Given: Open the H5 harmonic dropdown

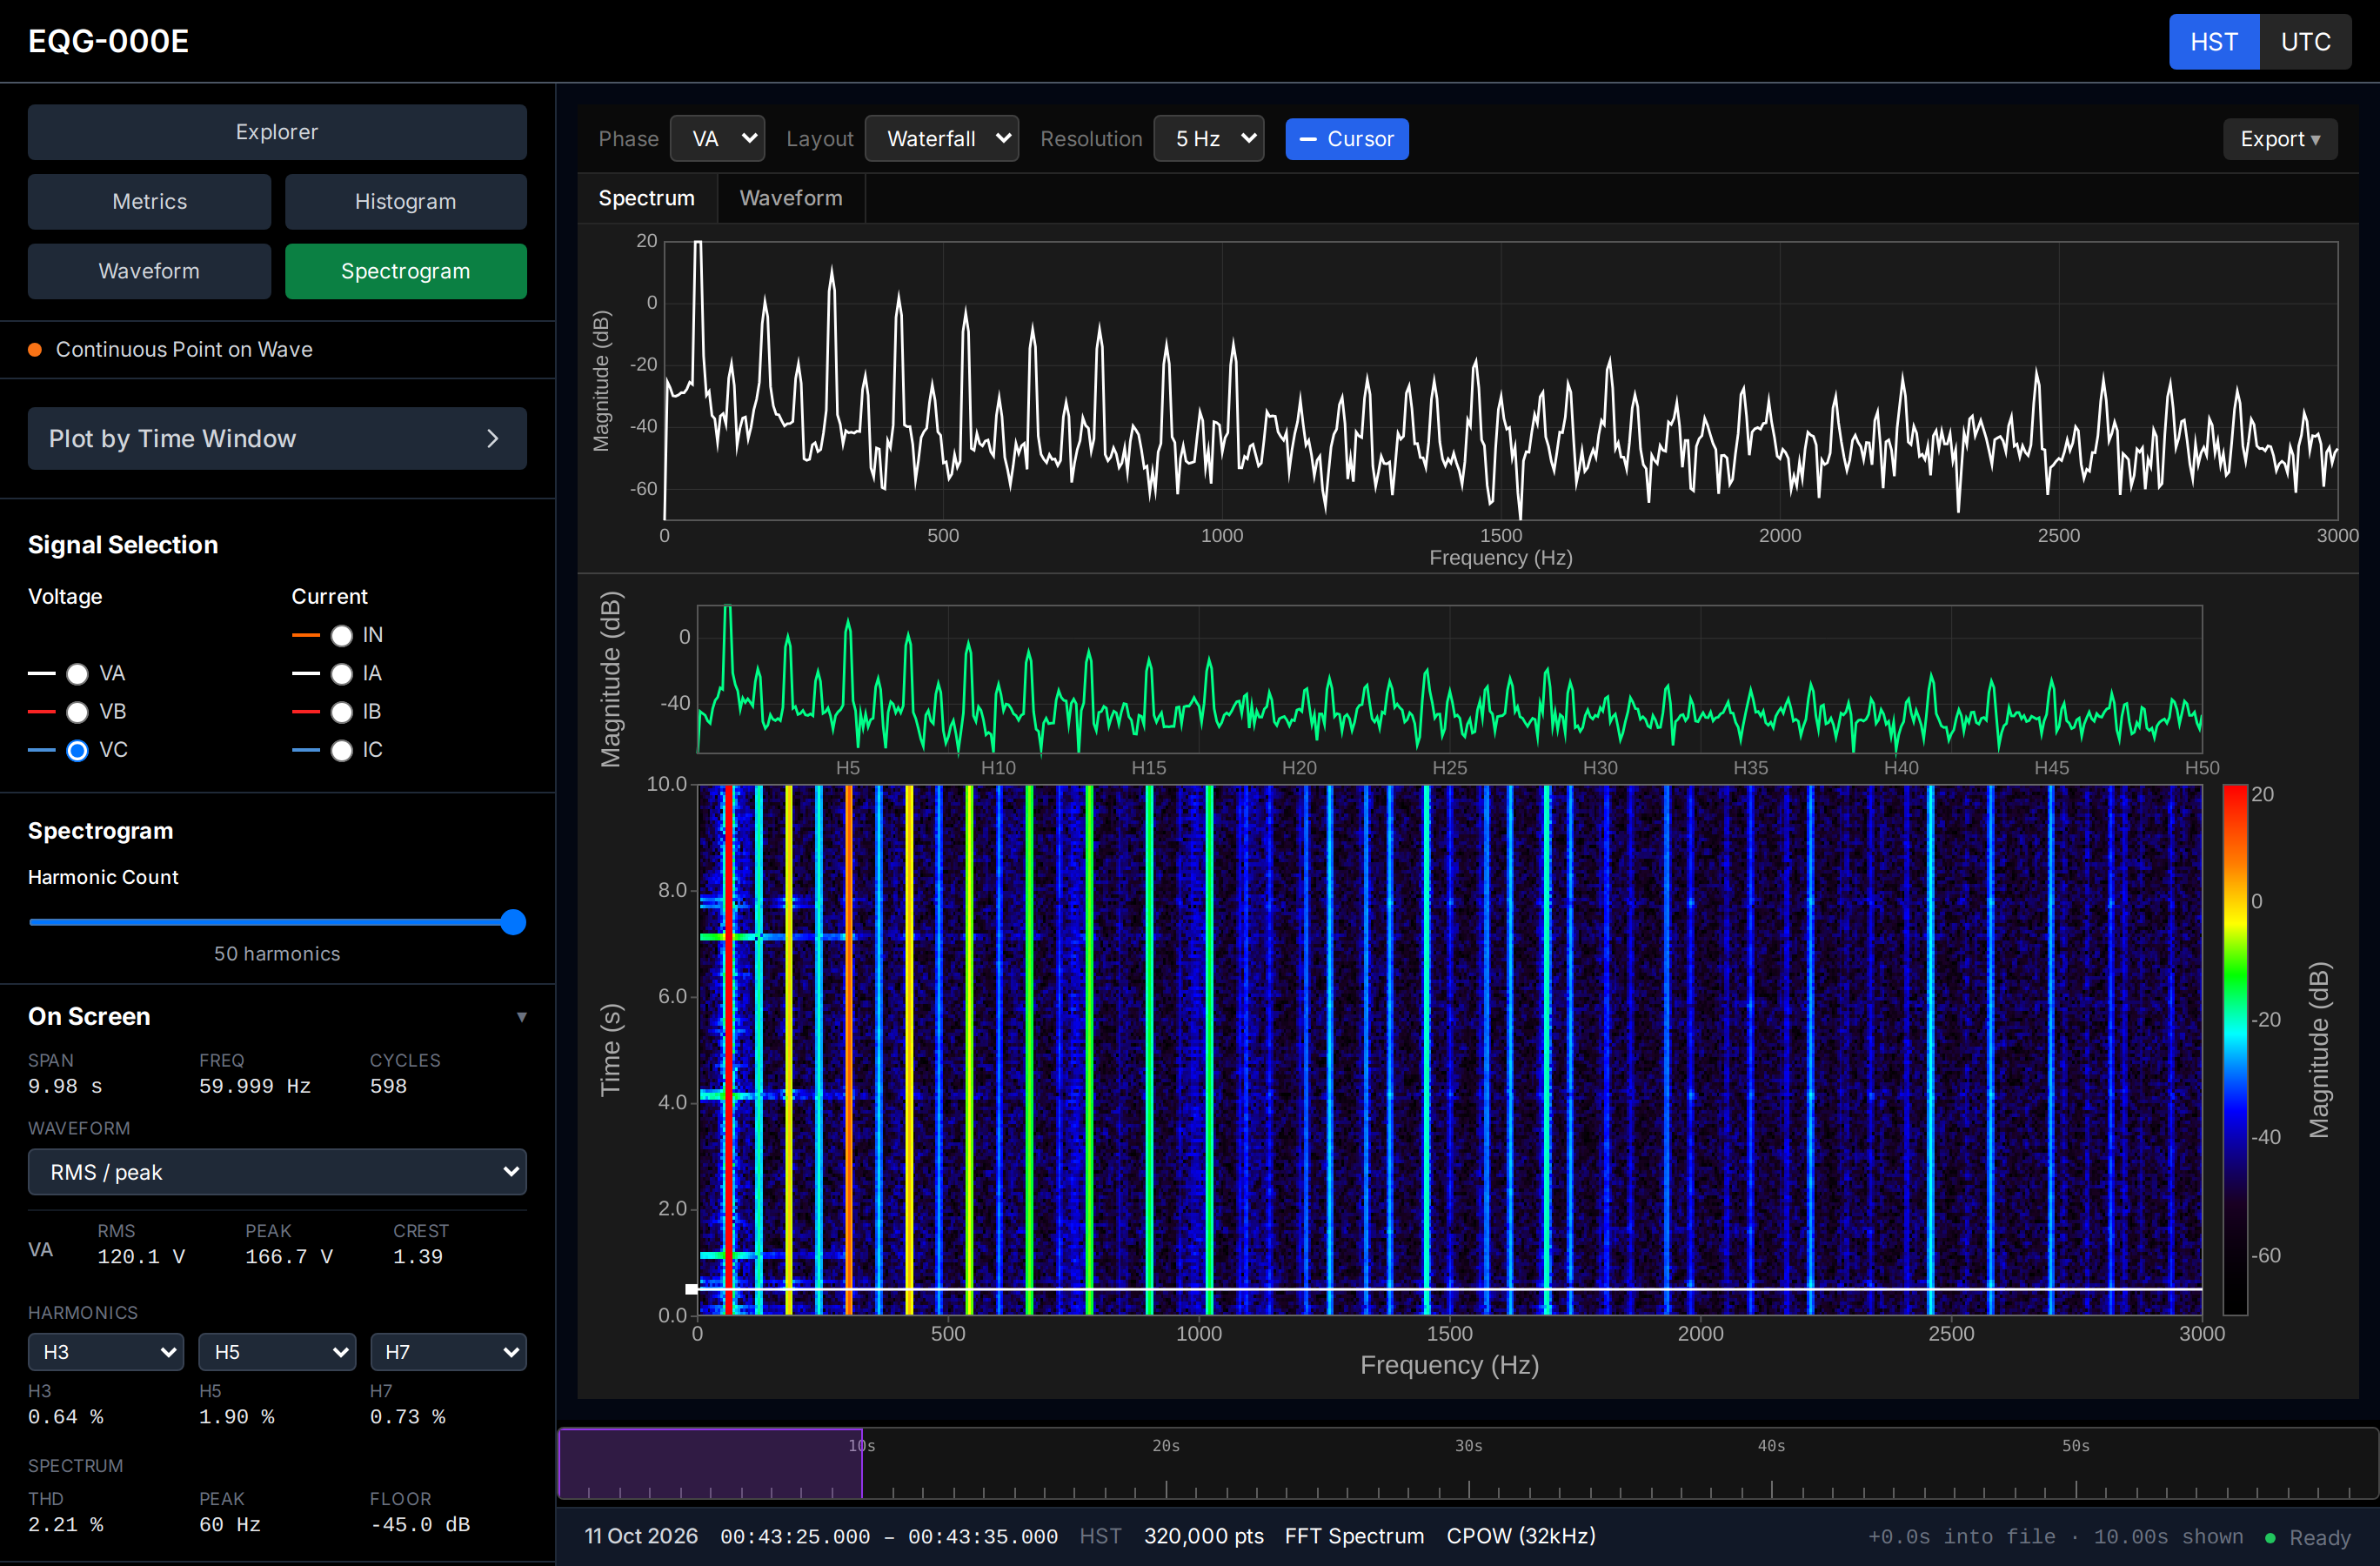Looking at the screenshot, I should pyautogui.click(x=277, y=1351).
